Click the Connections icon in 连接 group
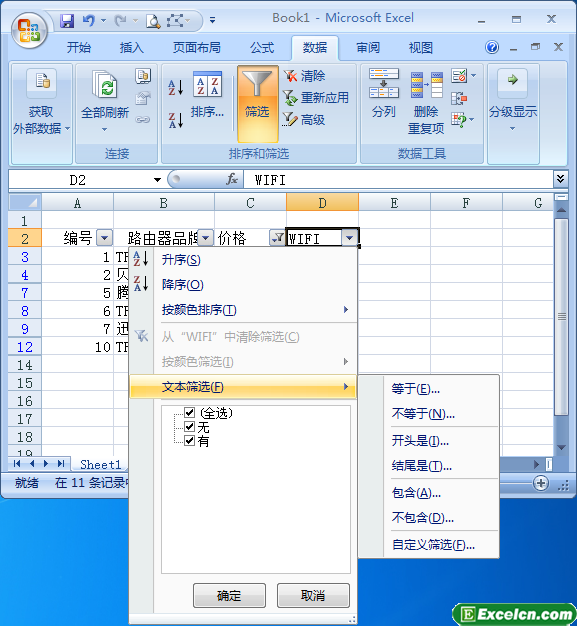The image size is (577, 626). pyautogui.click(x=143, y=76)
